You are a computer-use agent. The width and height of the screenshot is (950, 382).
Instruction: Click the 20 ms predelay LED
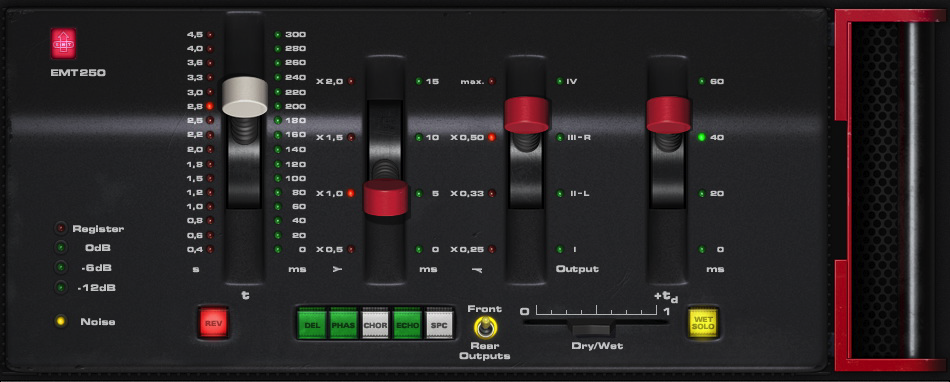pyautogui.click(x=702, y=194)
